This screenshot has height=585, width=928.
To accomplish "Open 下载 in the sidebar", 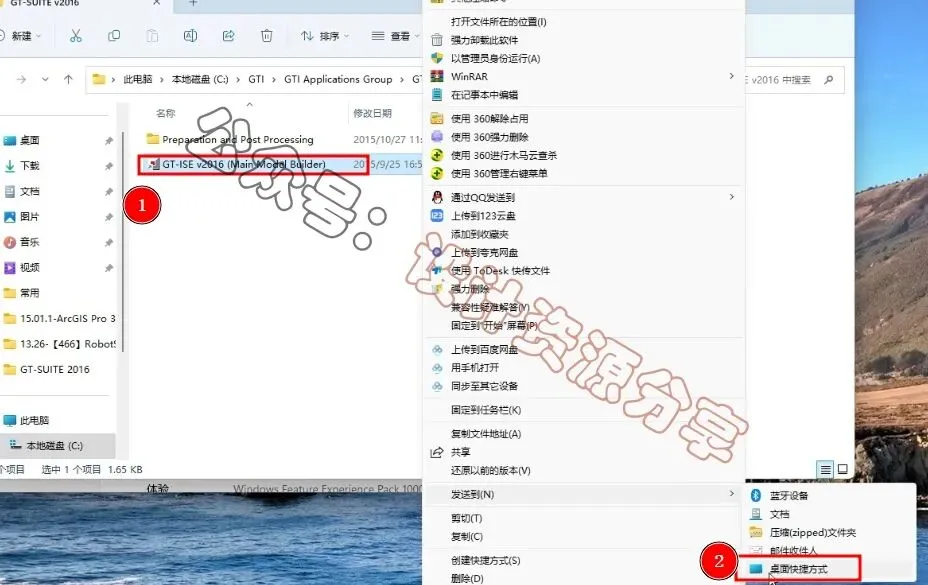I will [30, 166].
